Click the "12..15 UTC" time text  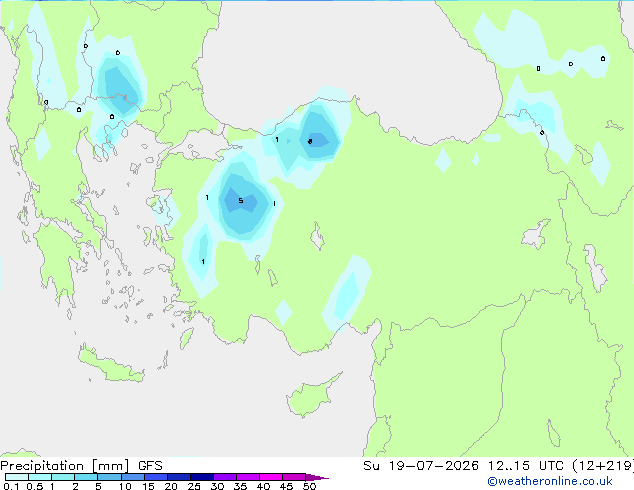(x=526, y=466)
